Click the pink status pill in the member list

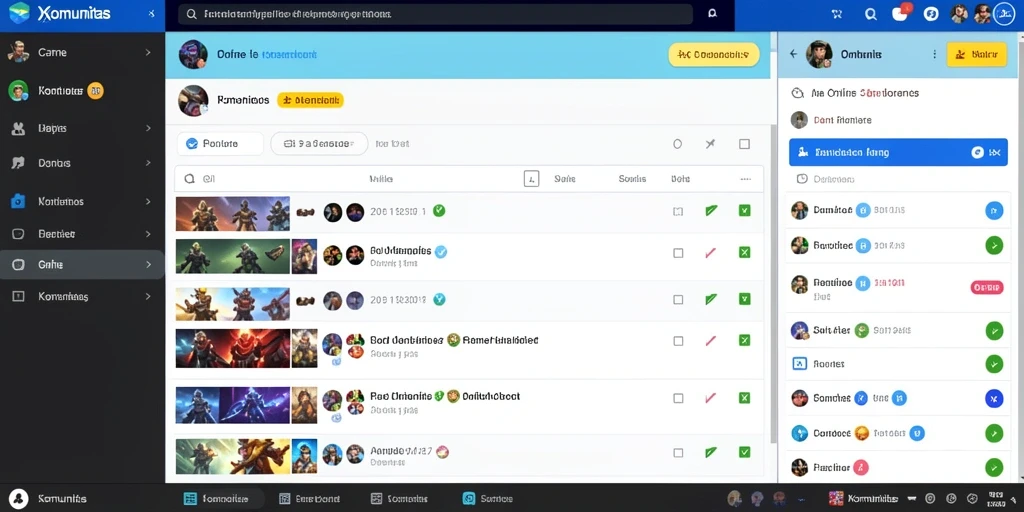tap(987, 287)
